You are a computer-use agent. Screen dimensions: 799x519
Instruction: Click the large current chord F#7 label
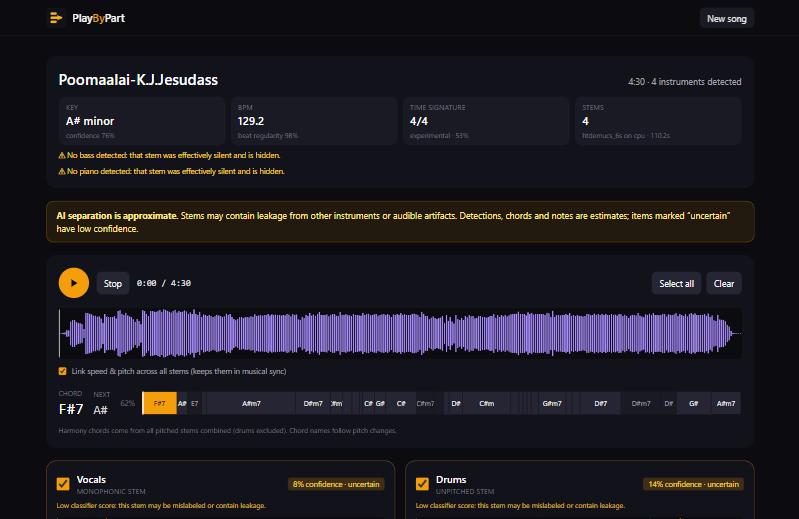coord(71,409)
